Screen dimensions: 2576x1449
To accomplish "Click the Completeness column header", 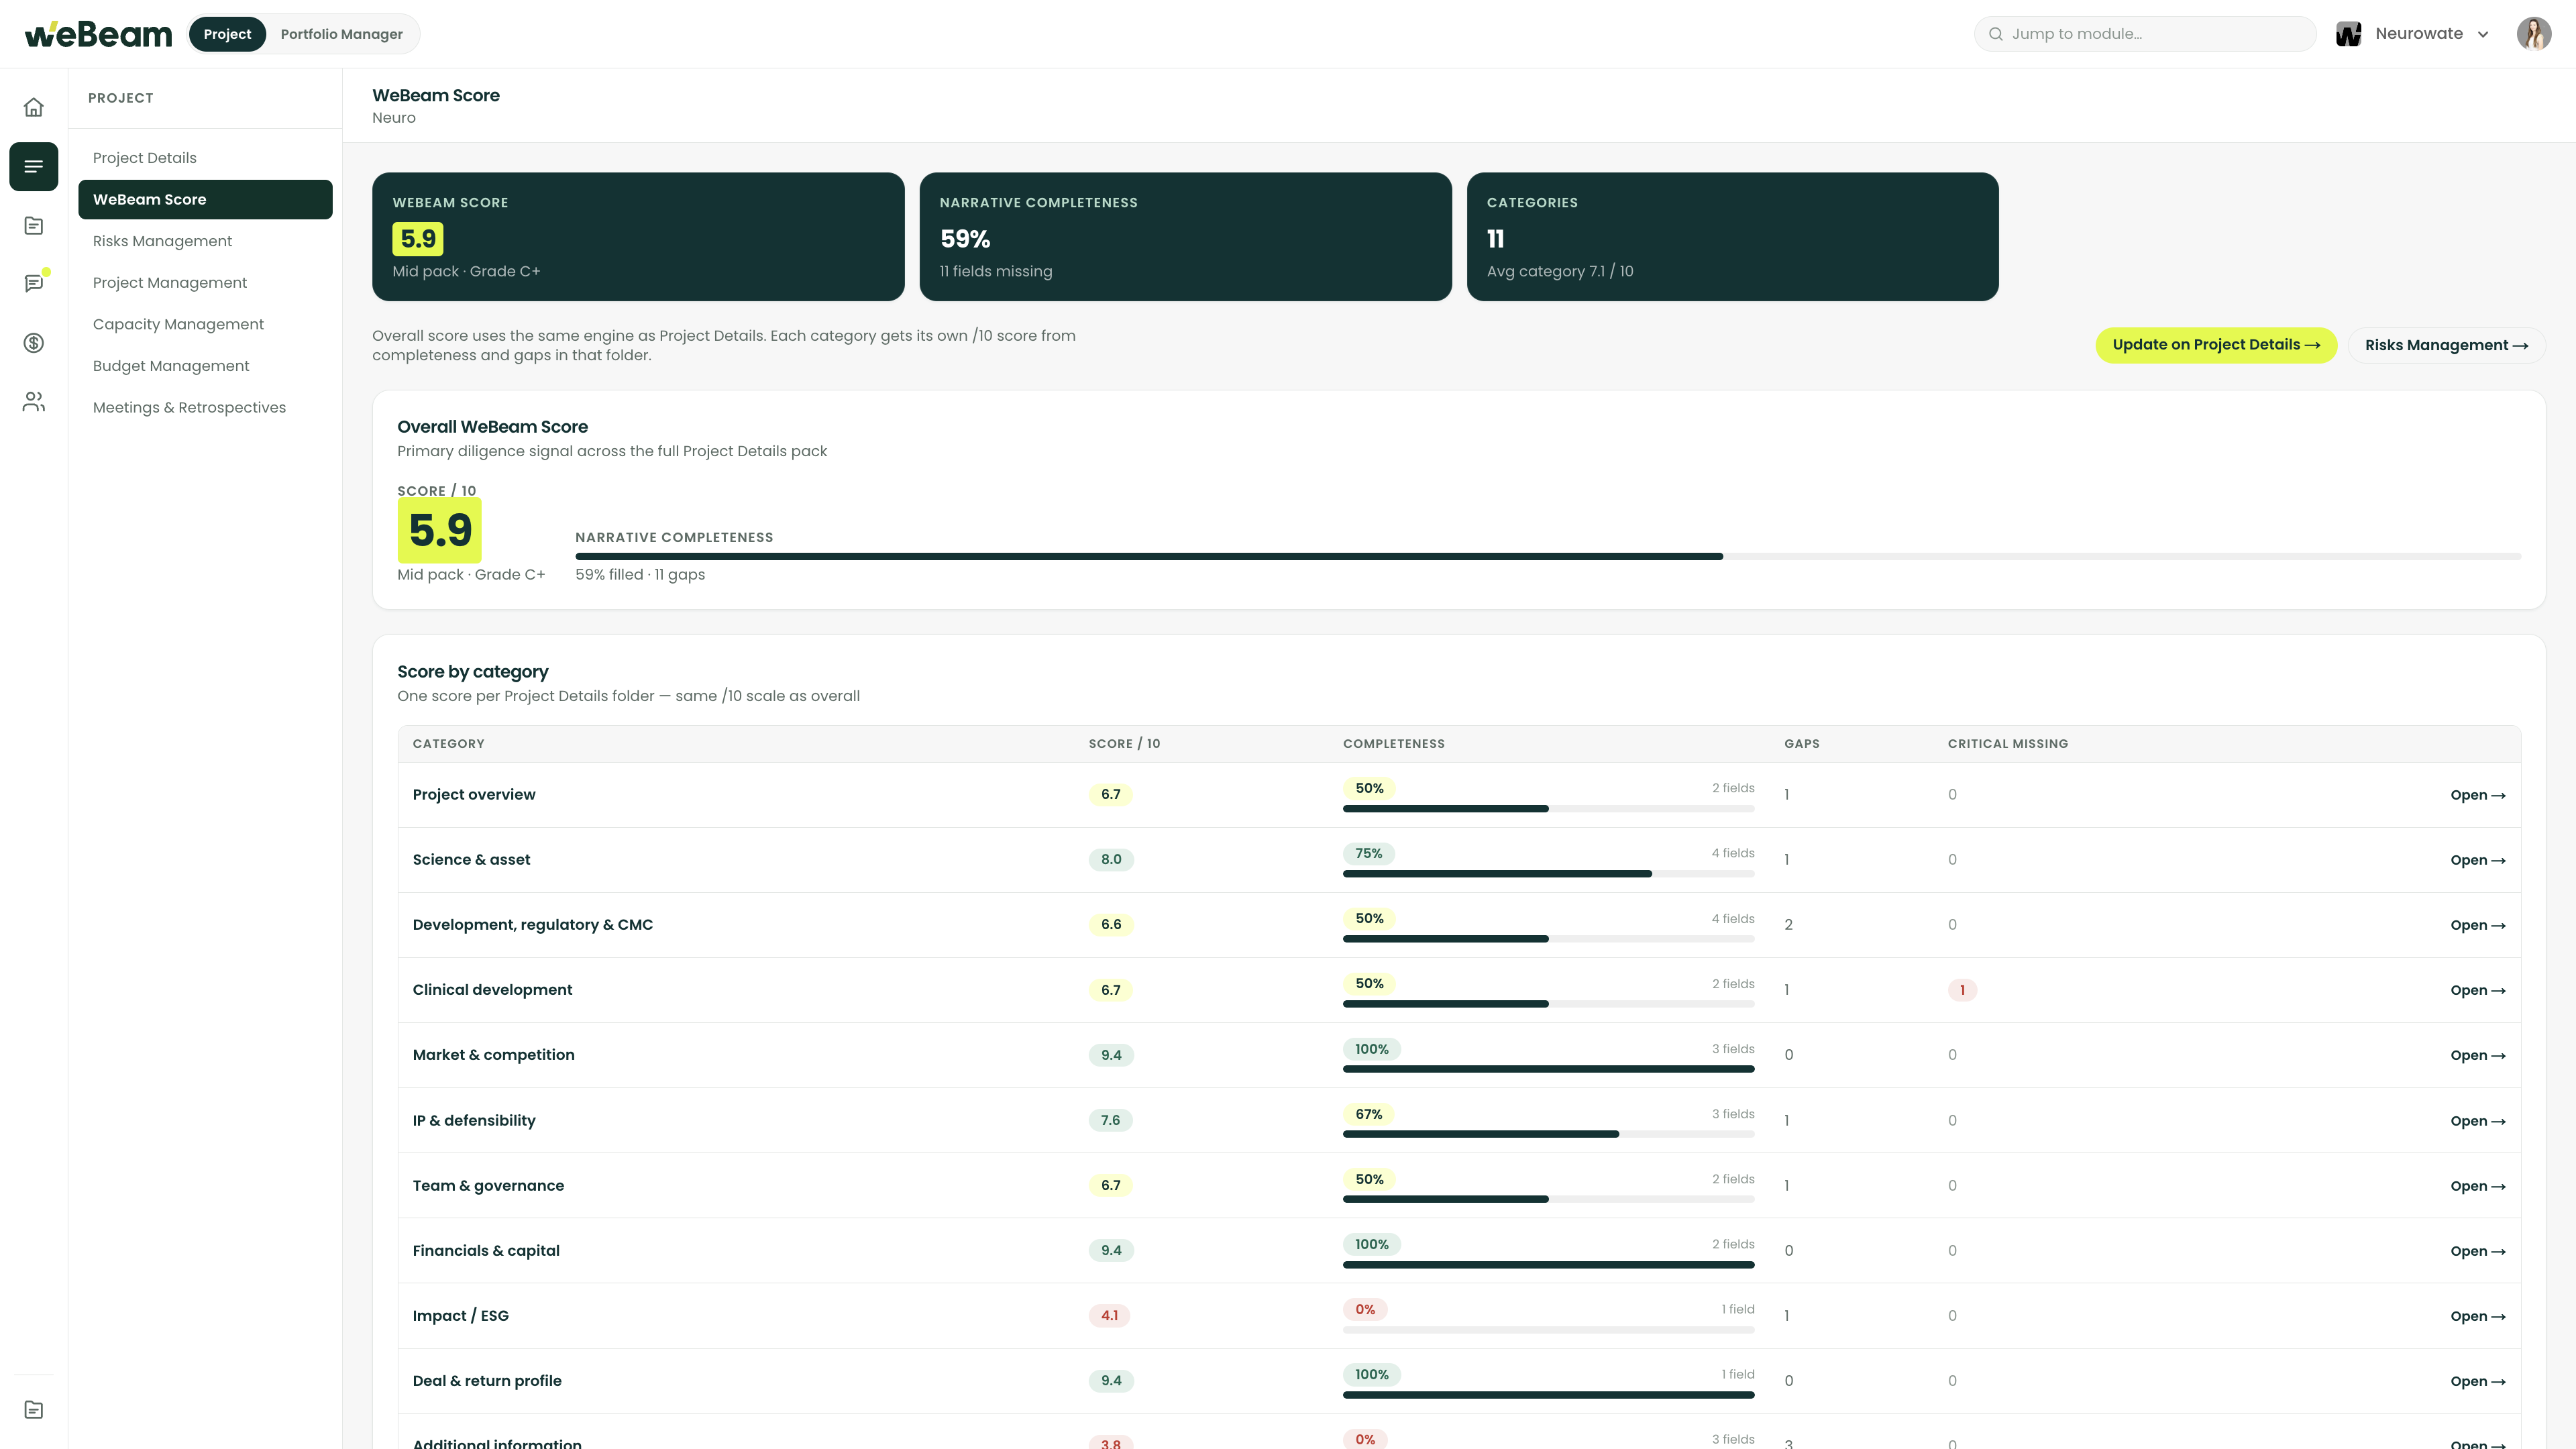I will click(1393, 744).
